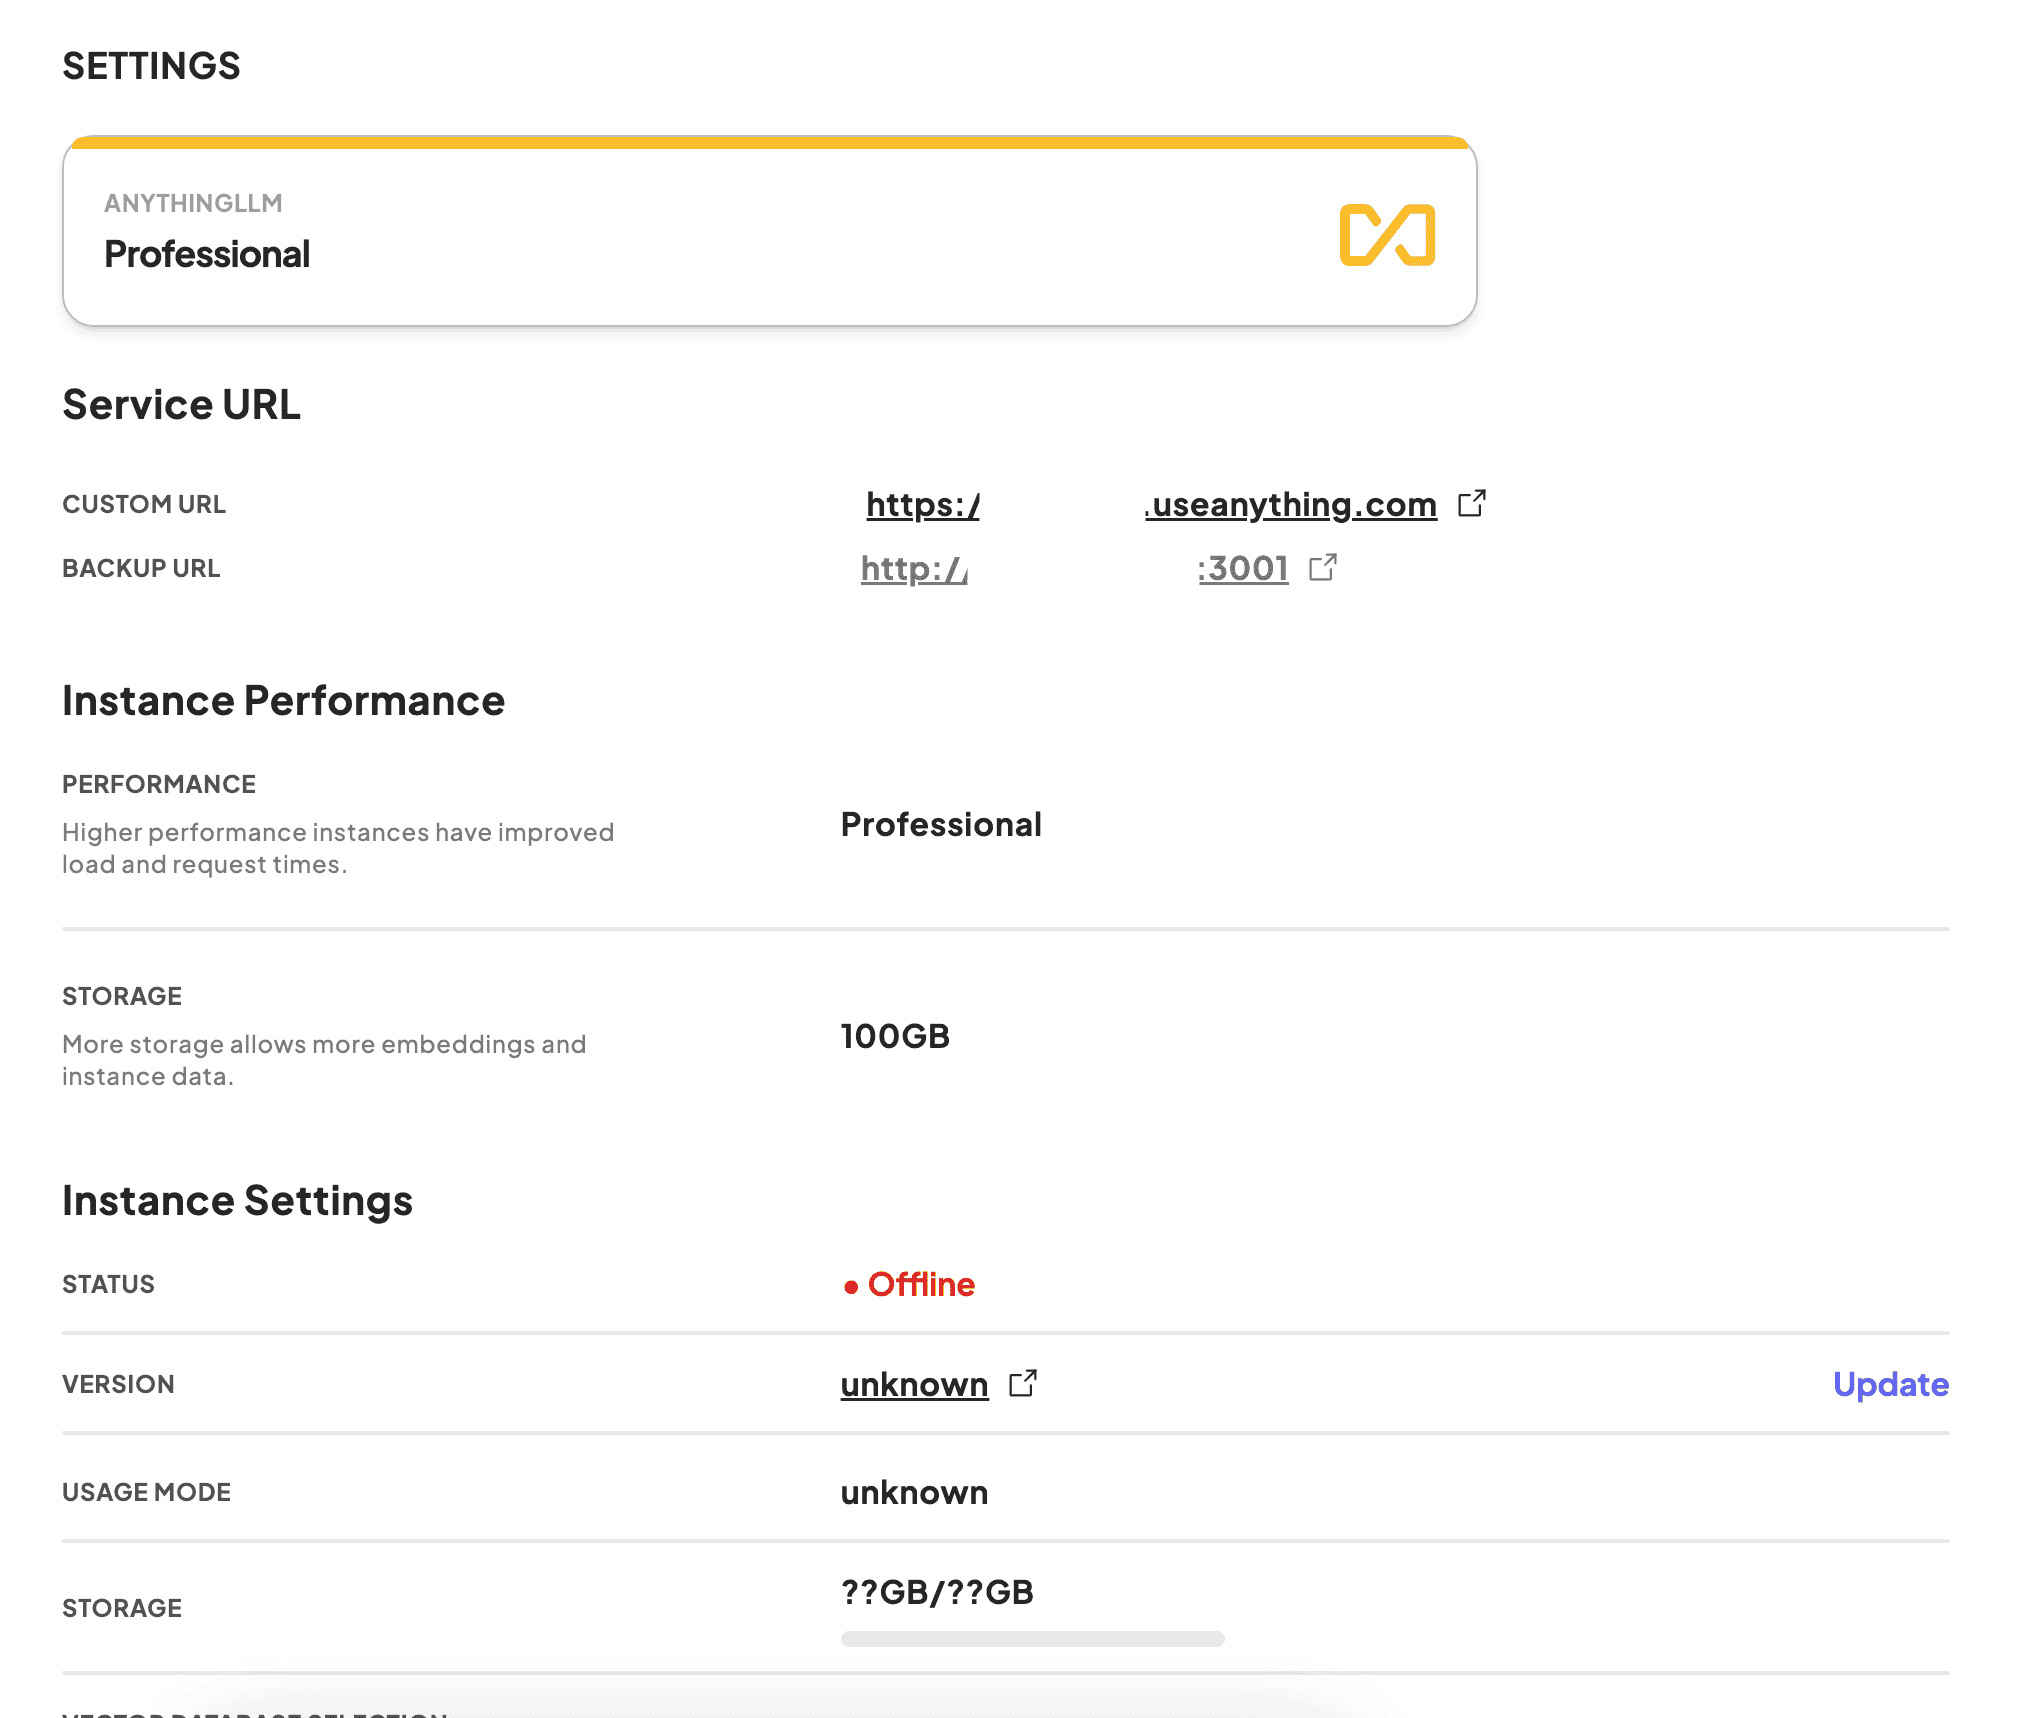Open the useanything.com custom URL link

pyautogui.click(x=1289, y=505)
